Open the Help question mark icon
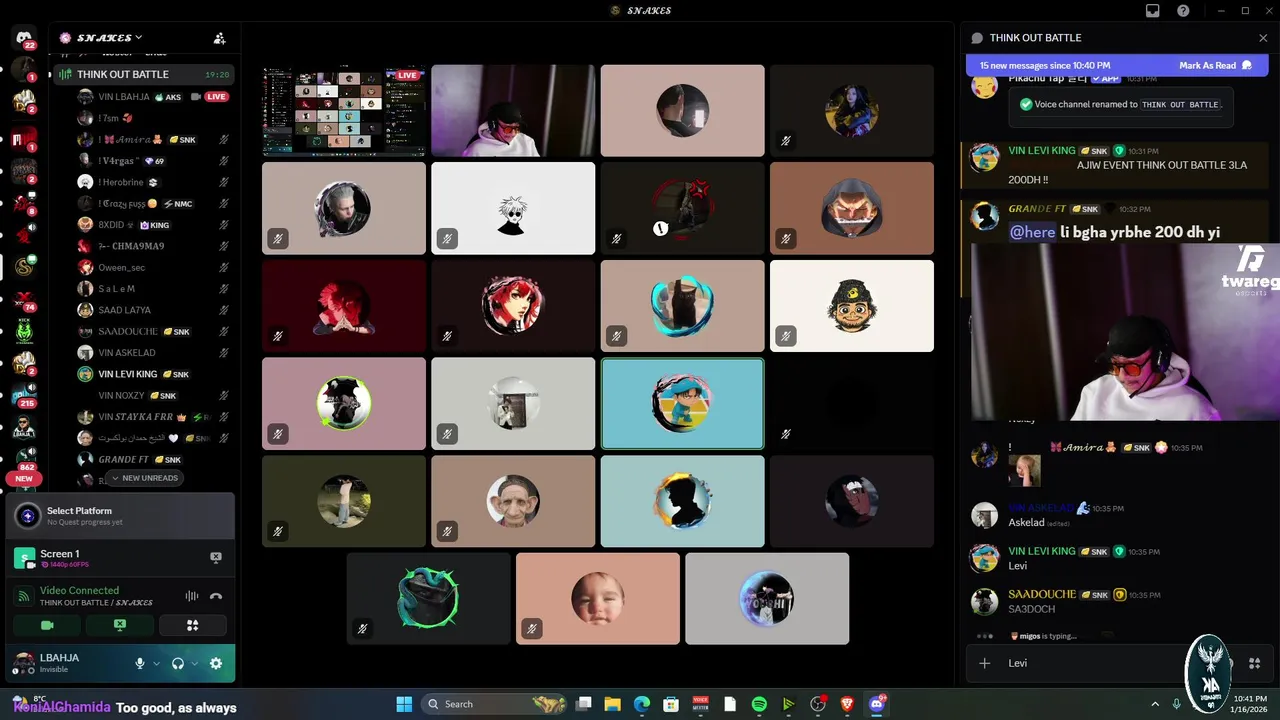1280x720 pixels. click(1183, 10)
